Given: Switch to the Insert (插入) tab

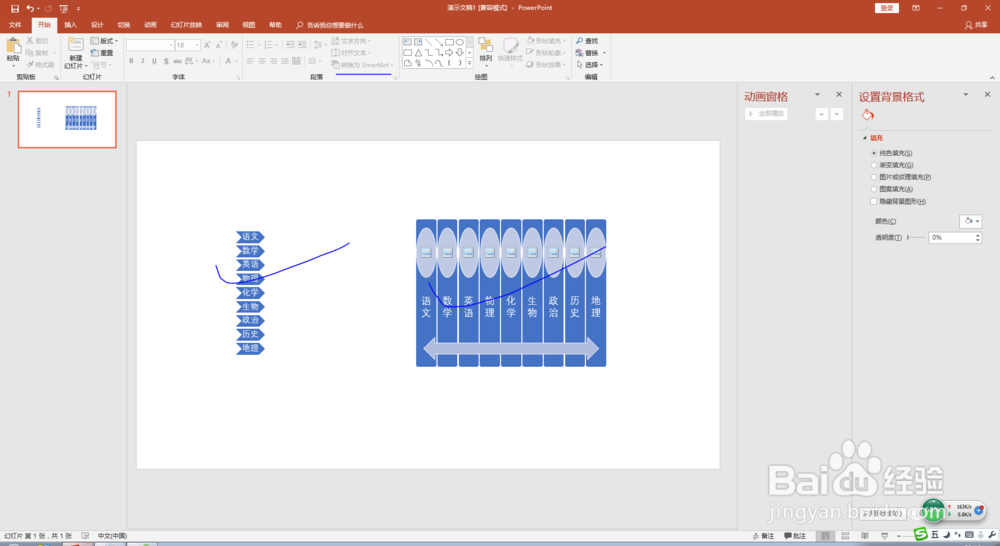Looking at the screenshot, I should (x=70, y=25).
